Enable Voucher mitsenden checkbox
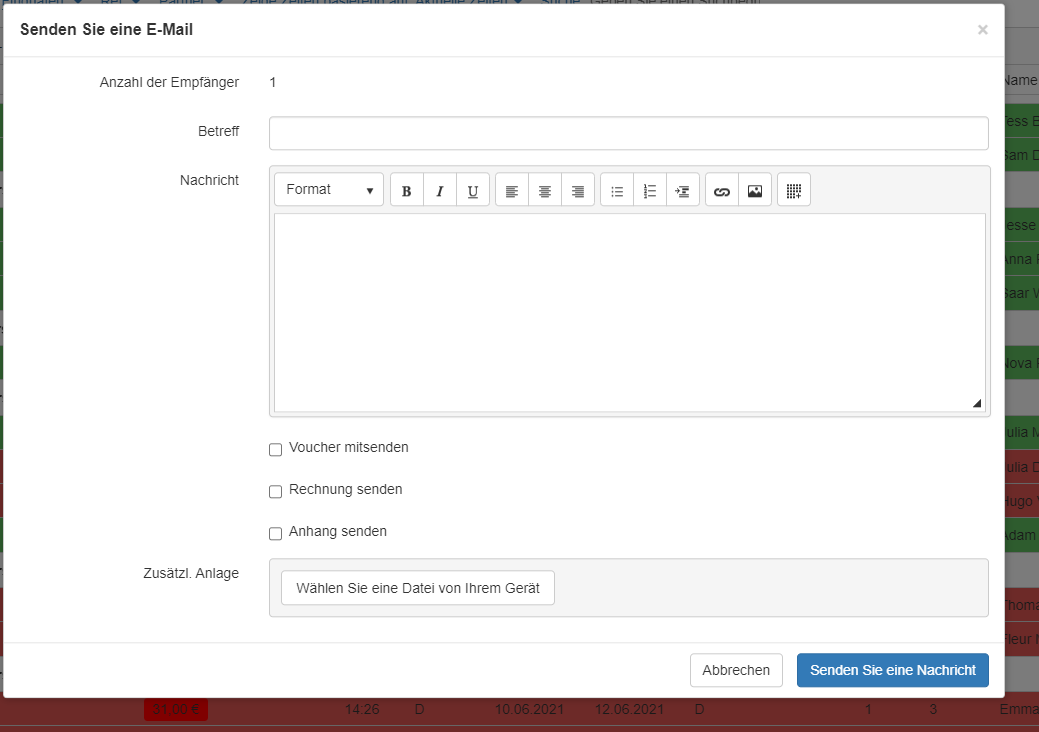Viewport: 1039px width, 732px height. [x=276, y=450]
